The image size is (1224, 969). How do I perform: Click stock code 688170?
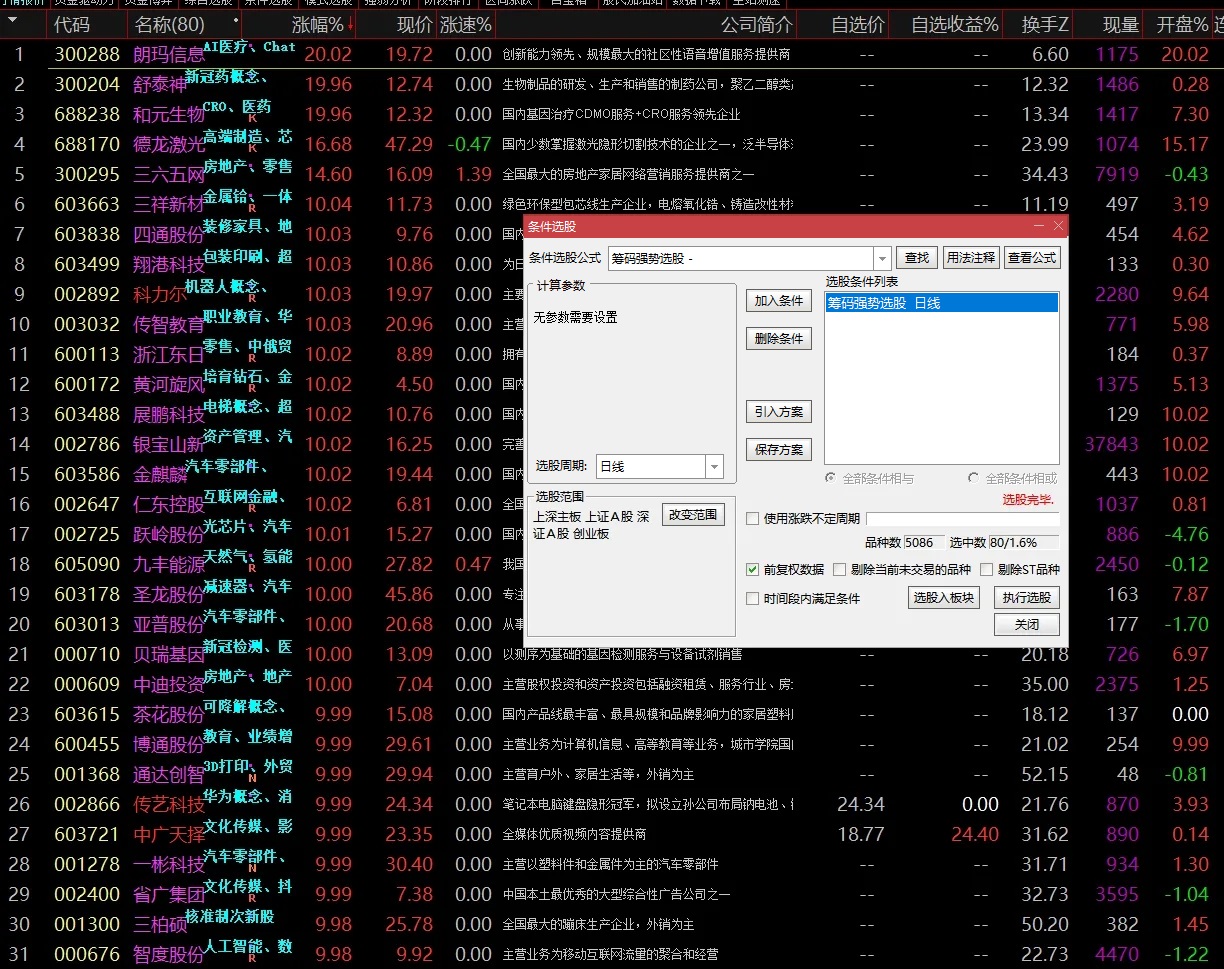(x=87, y=144)
